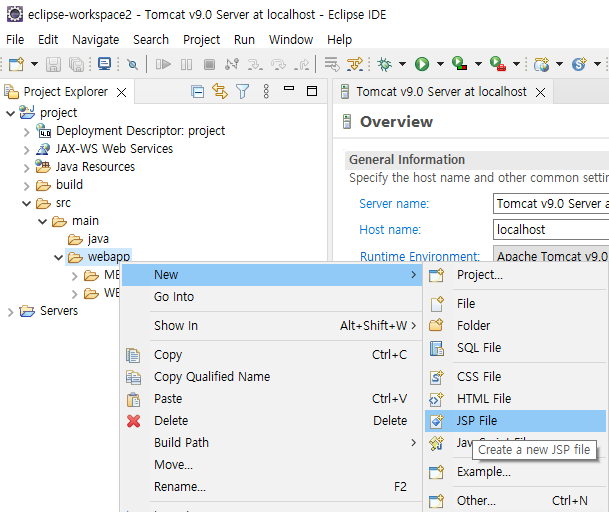609x512 pixels.
Task: Toggle Skip All Breakpoints icon
Action: (133, 64)
